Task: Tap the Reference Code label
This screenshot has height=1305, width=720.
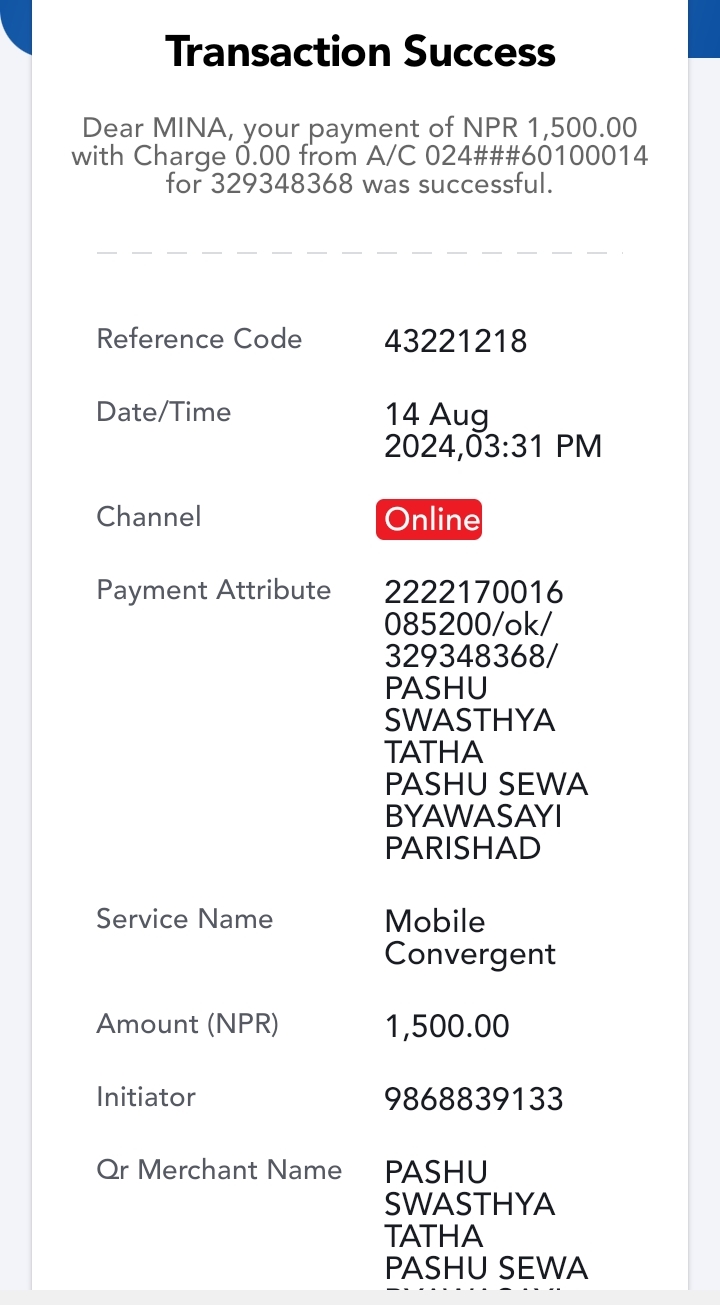Action: click(199, 339)
